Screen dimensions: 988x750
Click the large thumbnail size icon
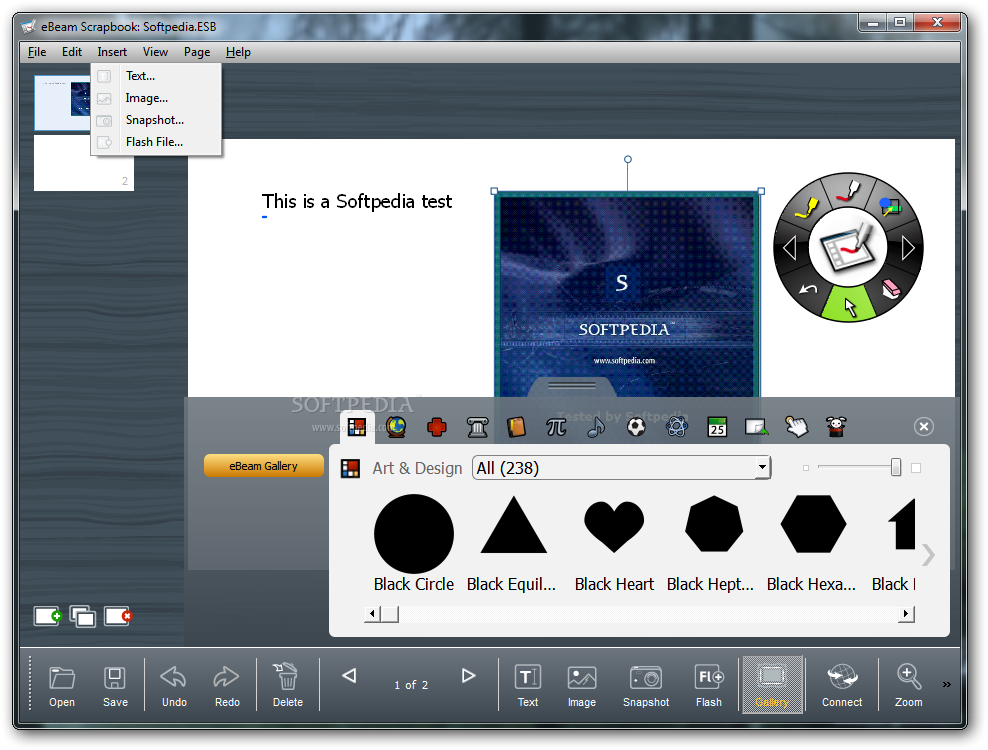click(916, 468)
